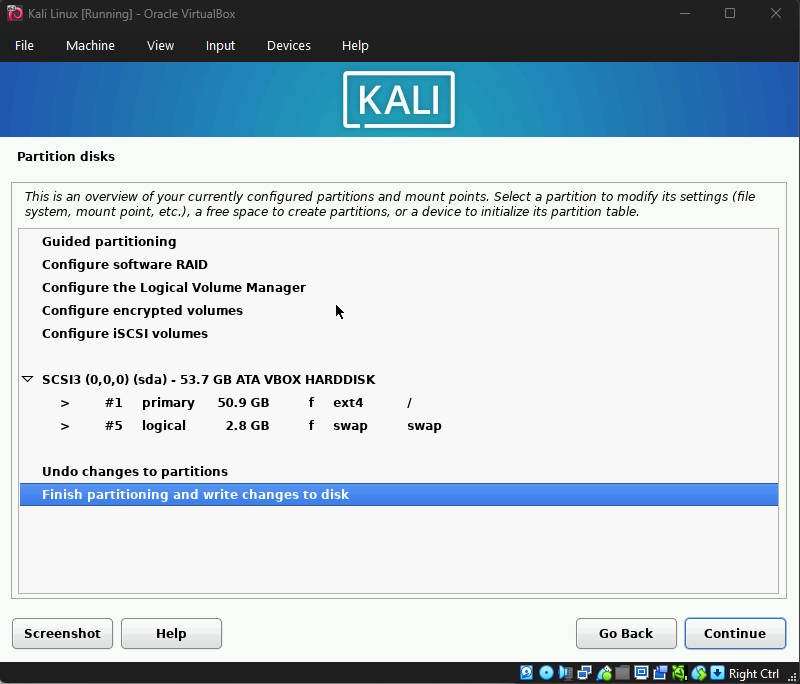Viewport: 800px width, 684px height.
Task: Open the Machine menu
Action: tap(90, 46)
